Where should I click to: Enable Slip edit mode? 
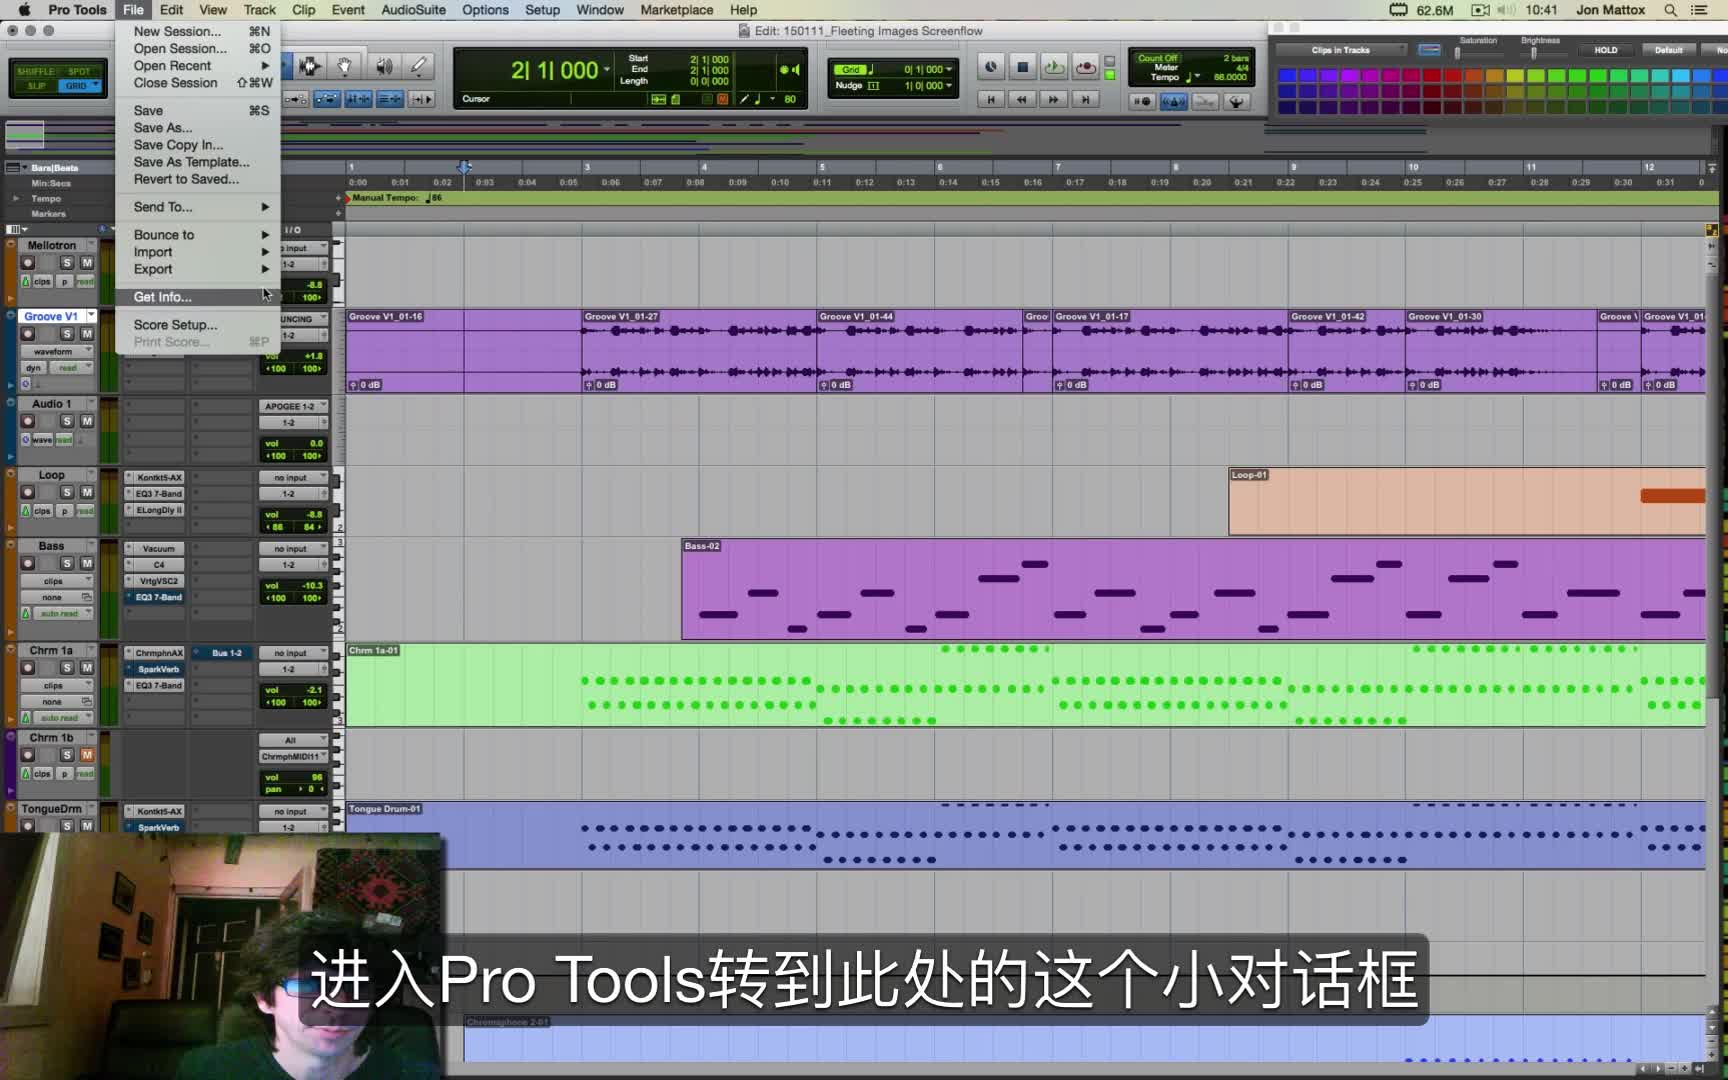tap(37, 86)
